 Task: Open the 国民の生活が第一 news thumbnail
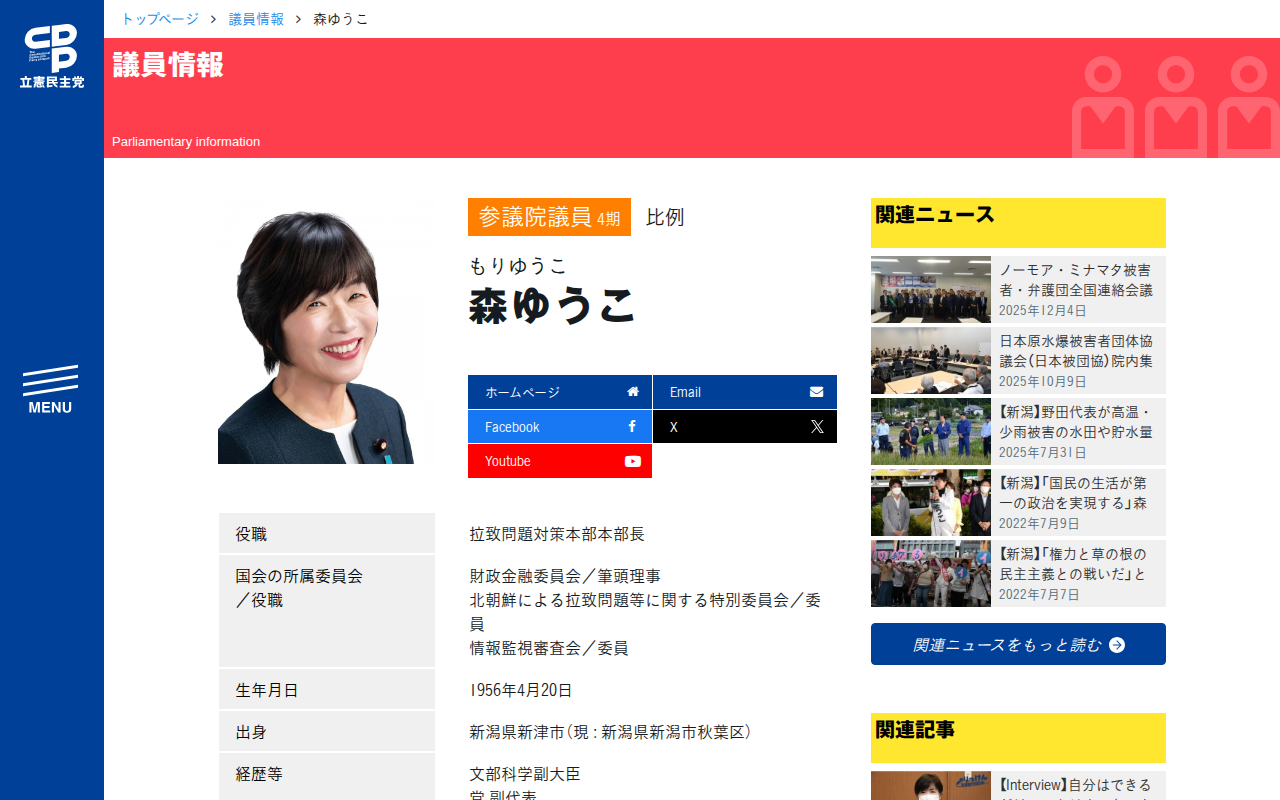point(931,502)
